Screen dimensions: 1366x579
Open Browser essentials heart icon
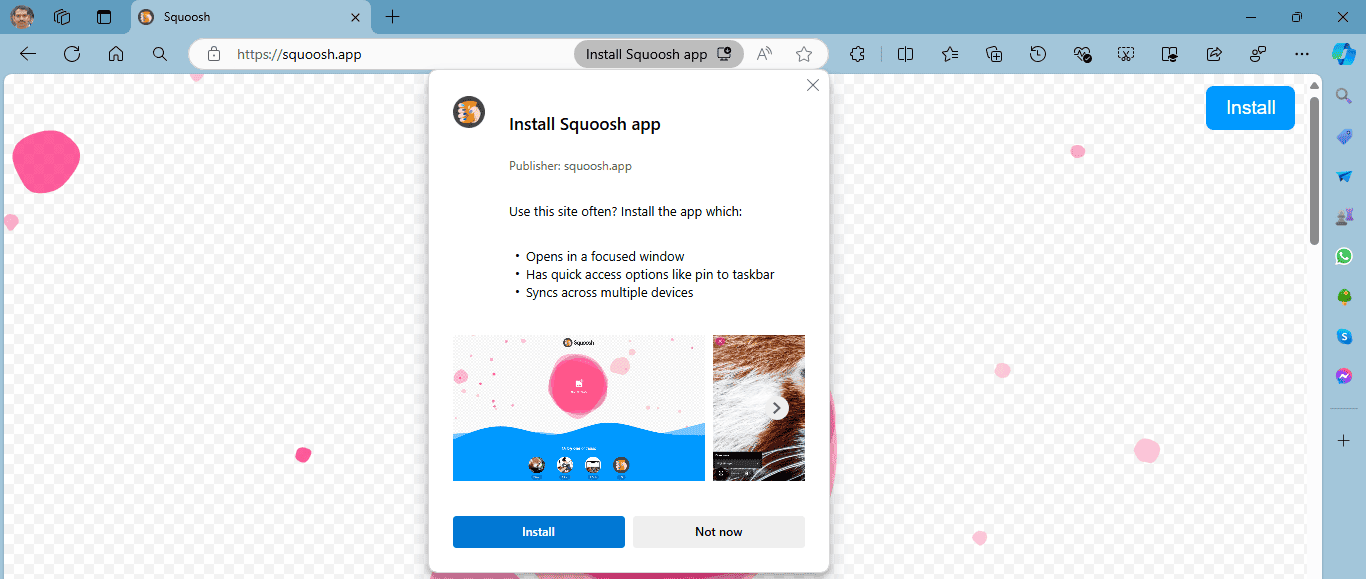tap(1082, 54)
